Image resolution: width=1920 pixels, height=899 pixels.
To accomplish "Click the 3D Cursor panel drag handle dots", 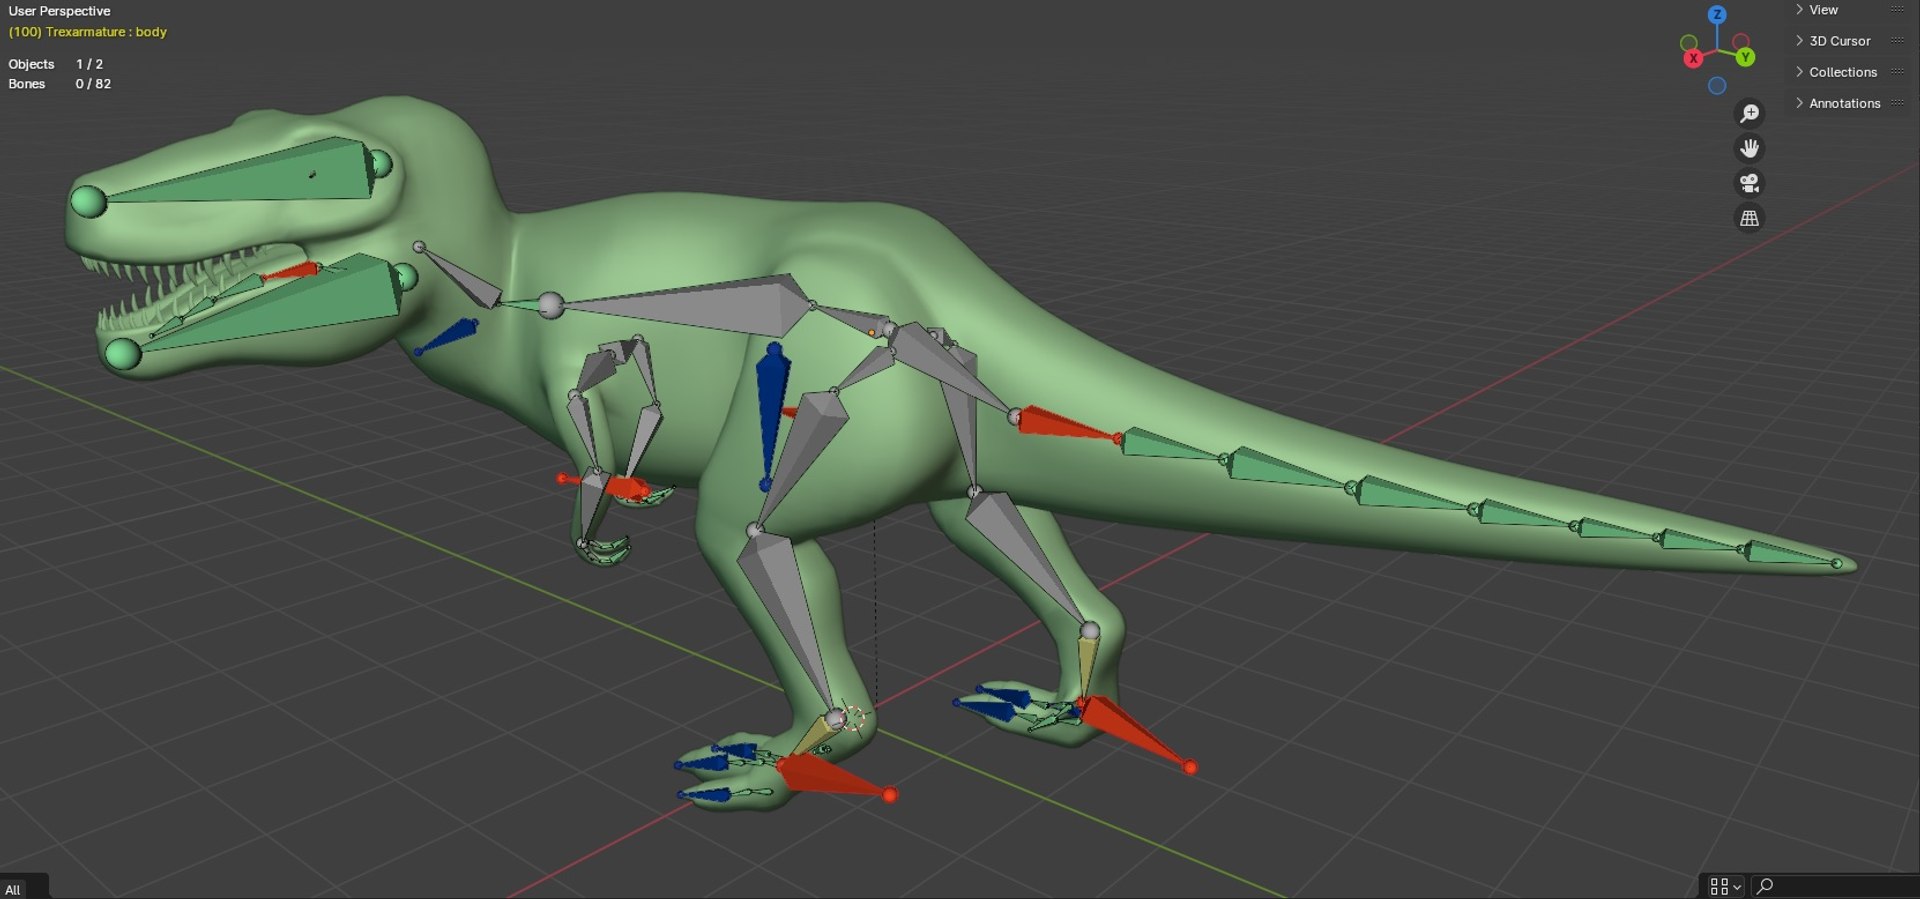I will (x=1897, y=41).
